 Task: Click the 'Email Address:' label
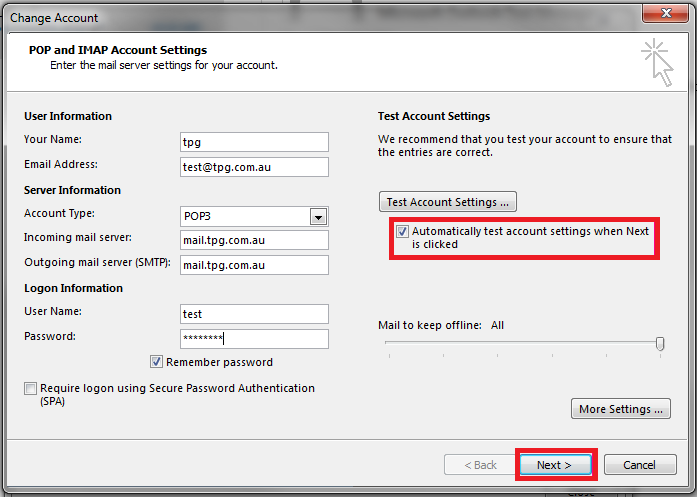[x=61, y=164]
